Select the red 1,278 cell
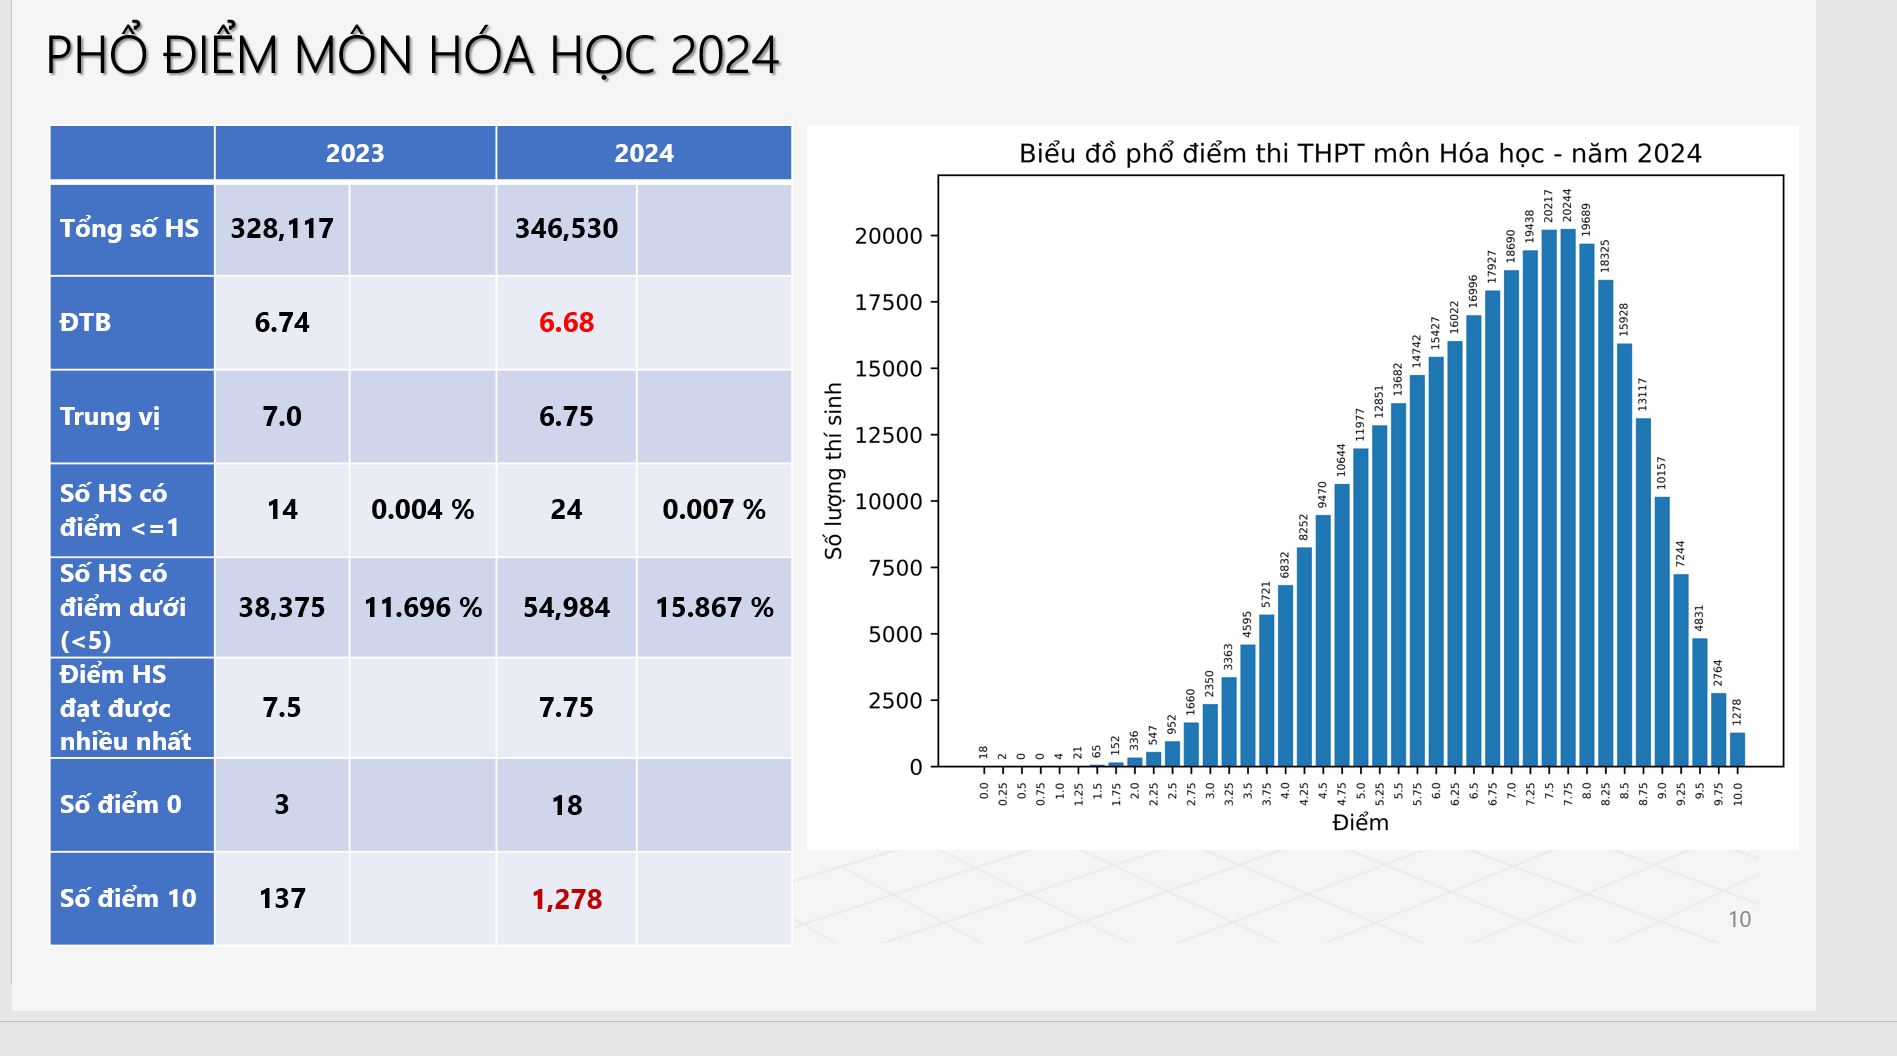Viewport: 1897px width, 1056px height. (566, 898)
